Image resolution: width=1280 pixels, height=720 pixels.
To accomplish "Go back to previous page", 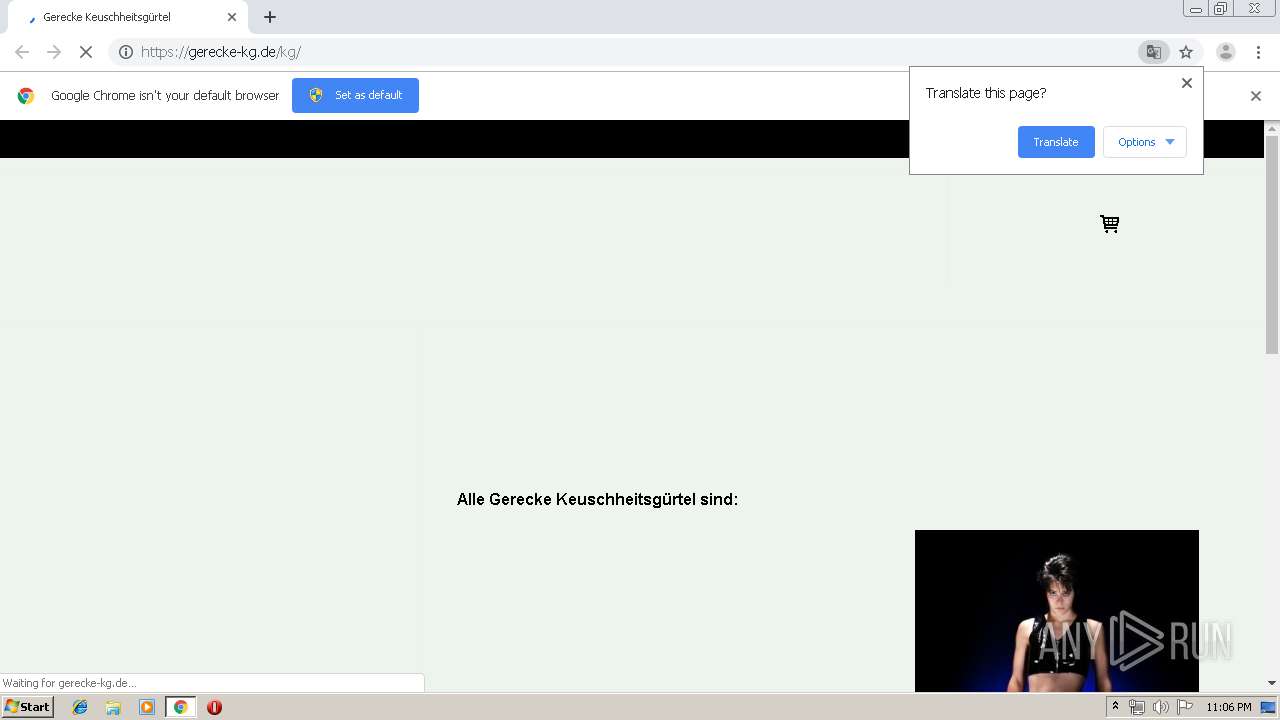I will coord(22,52).
